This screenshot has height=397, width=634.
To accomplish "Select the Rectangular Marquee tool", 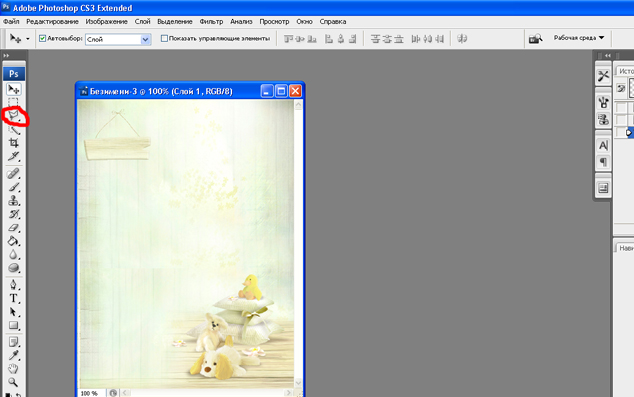I will (x=13, y=102).
